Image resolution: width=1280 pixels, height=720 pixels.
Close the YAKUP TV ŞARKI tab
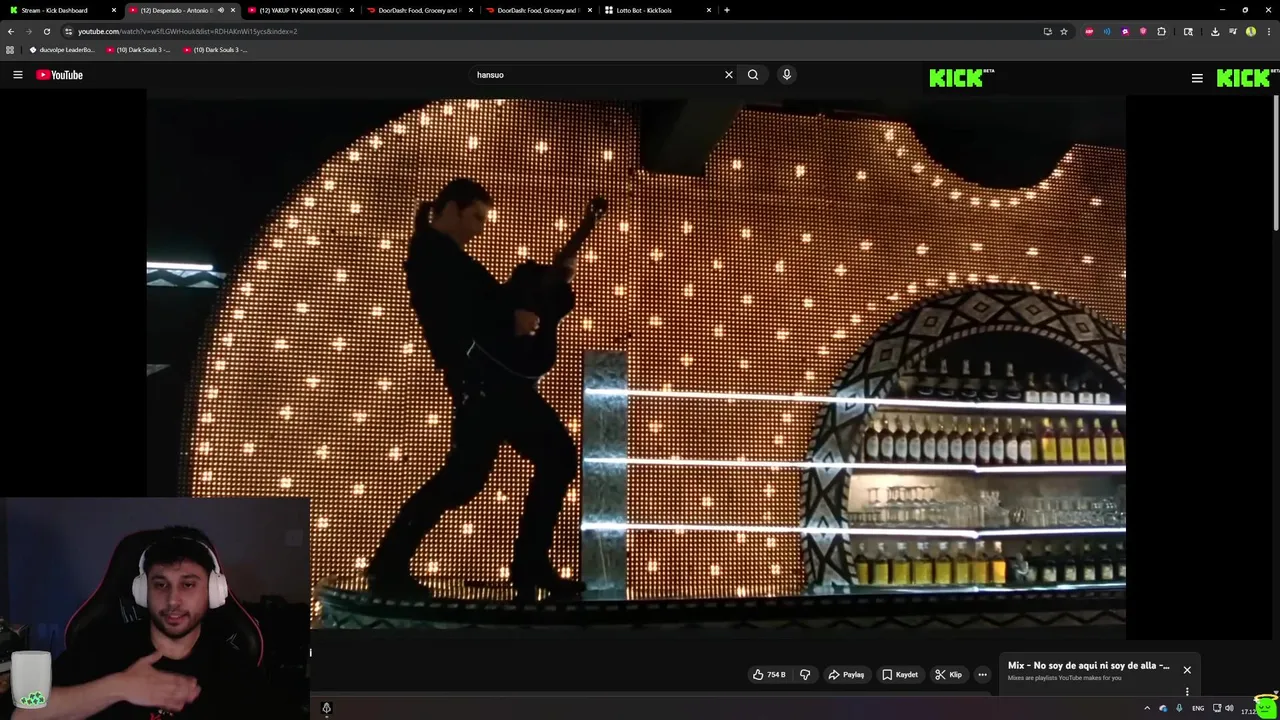(352, 10)
